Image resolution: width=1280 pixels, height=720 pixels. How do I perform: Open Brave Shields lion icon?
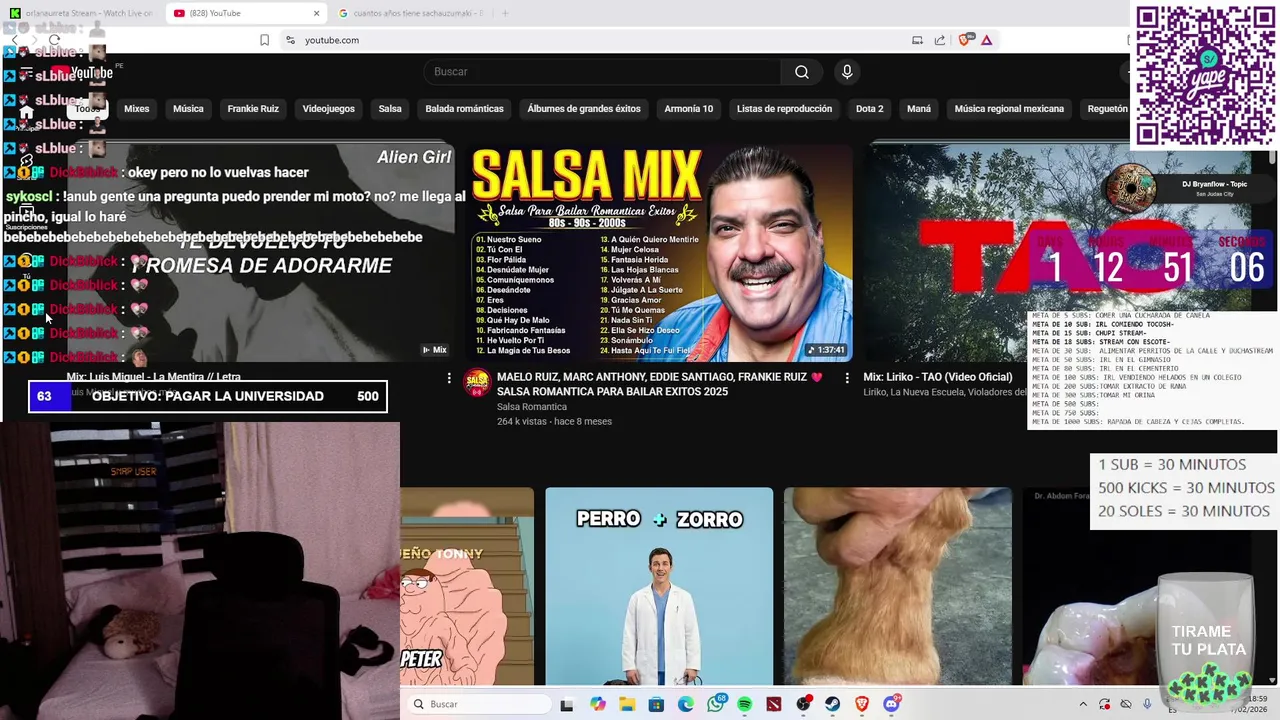point(965,40)
